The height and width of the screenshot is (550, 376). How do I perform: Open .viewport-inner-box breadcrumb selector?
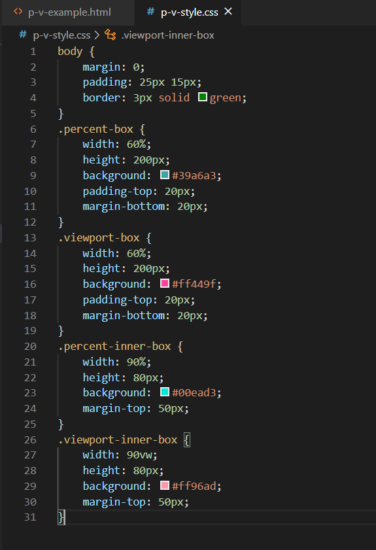coord(168,35)
